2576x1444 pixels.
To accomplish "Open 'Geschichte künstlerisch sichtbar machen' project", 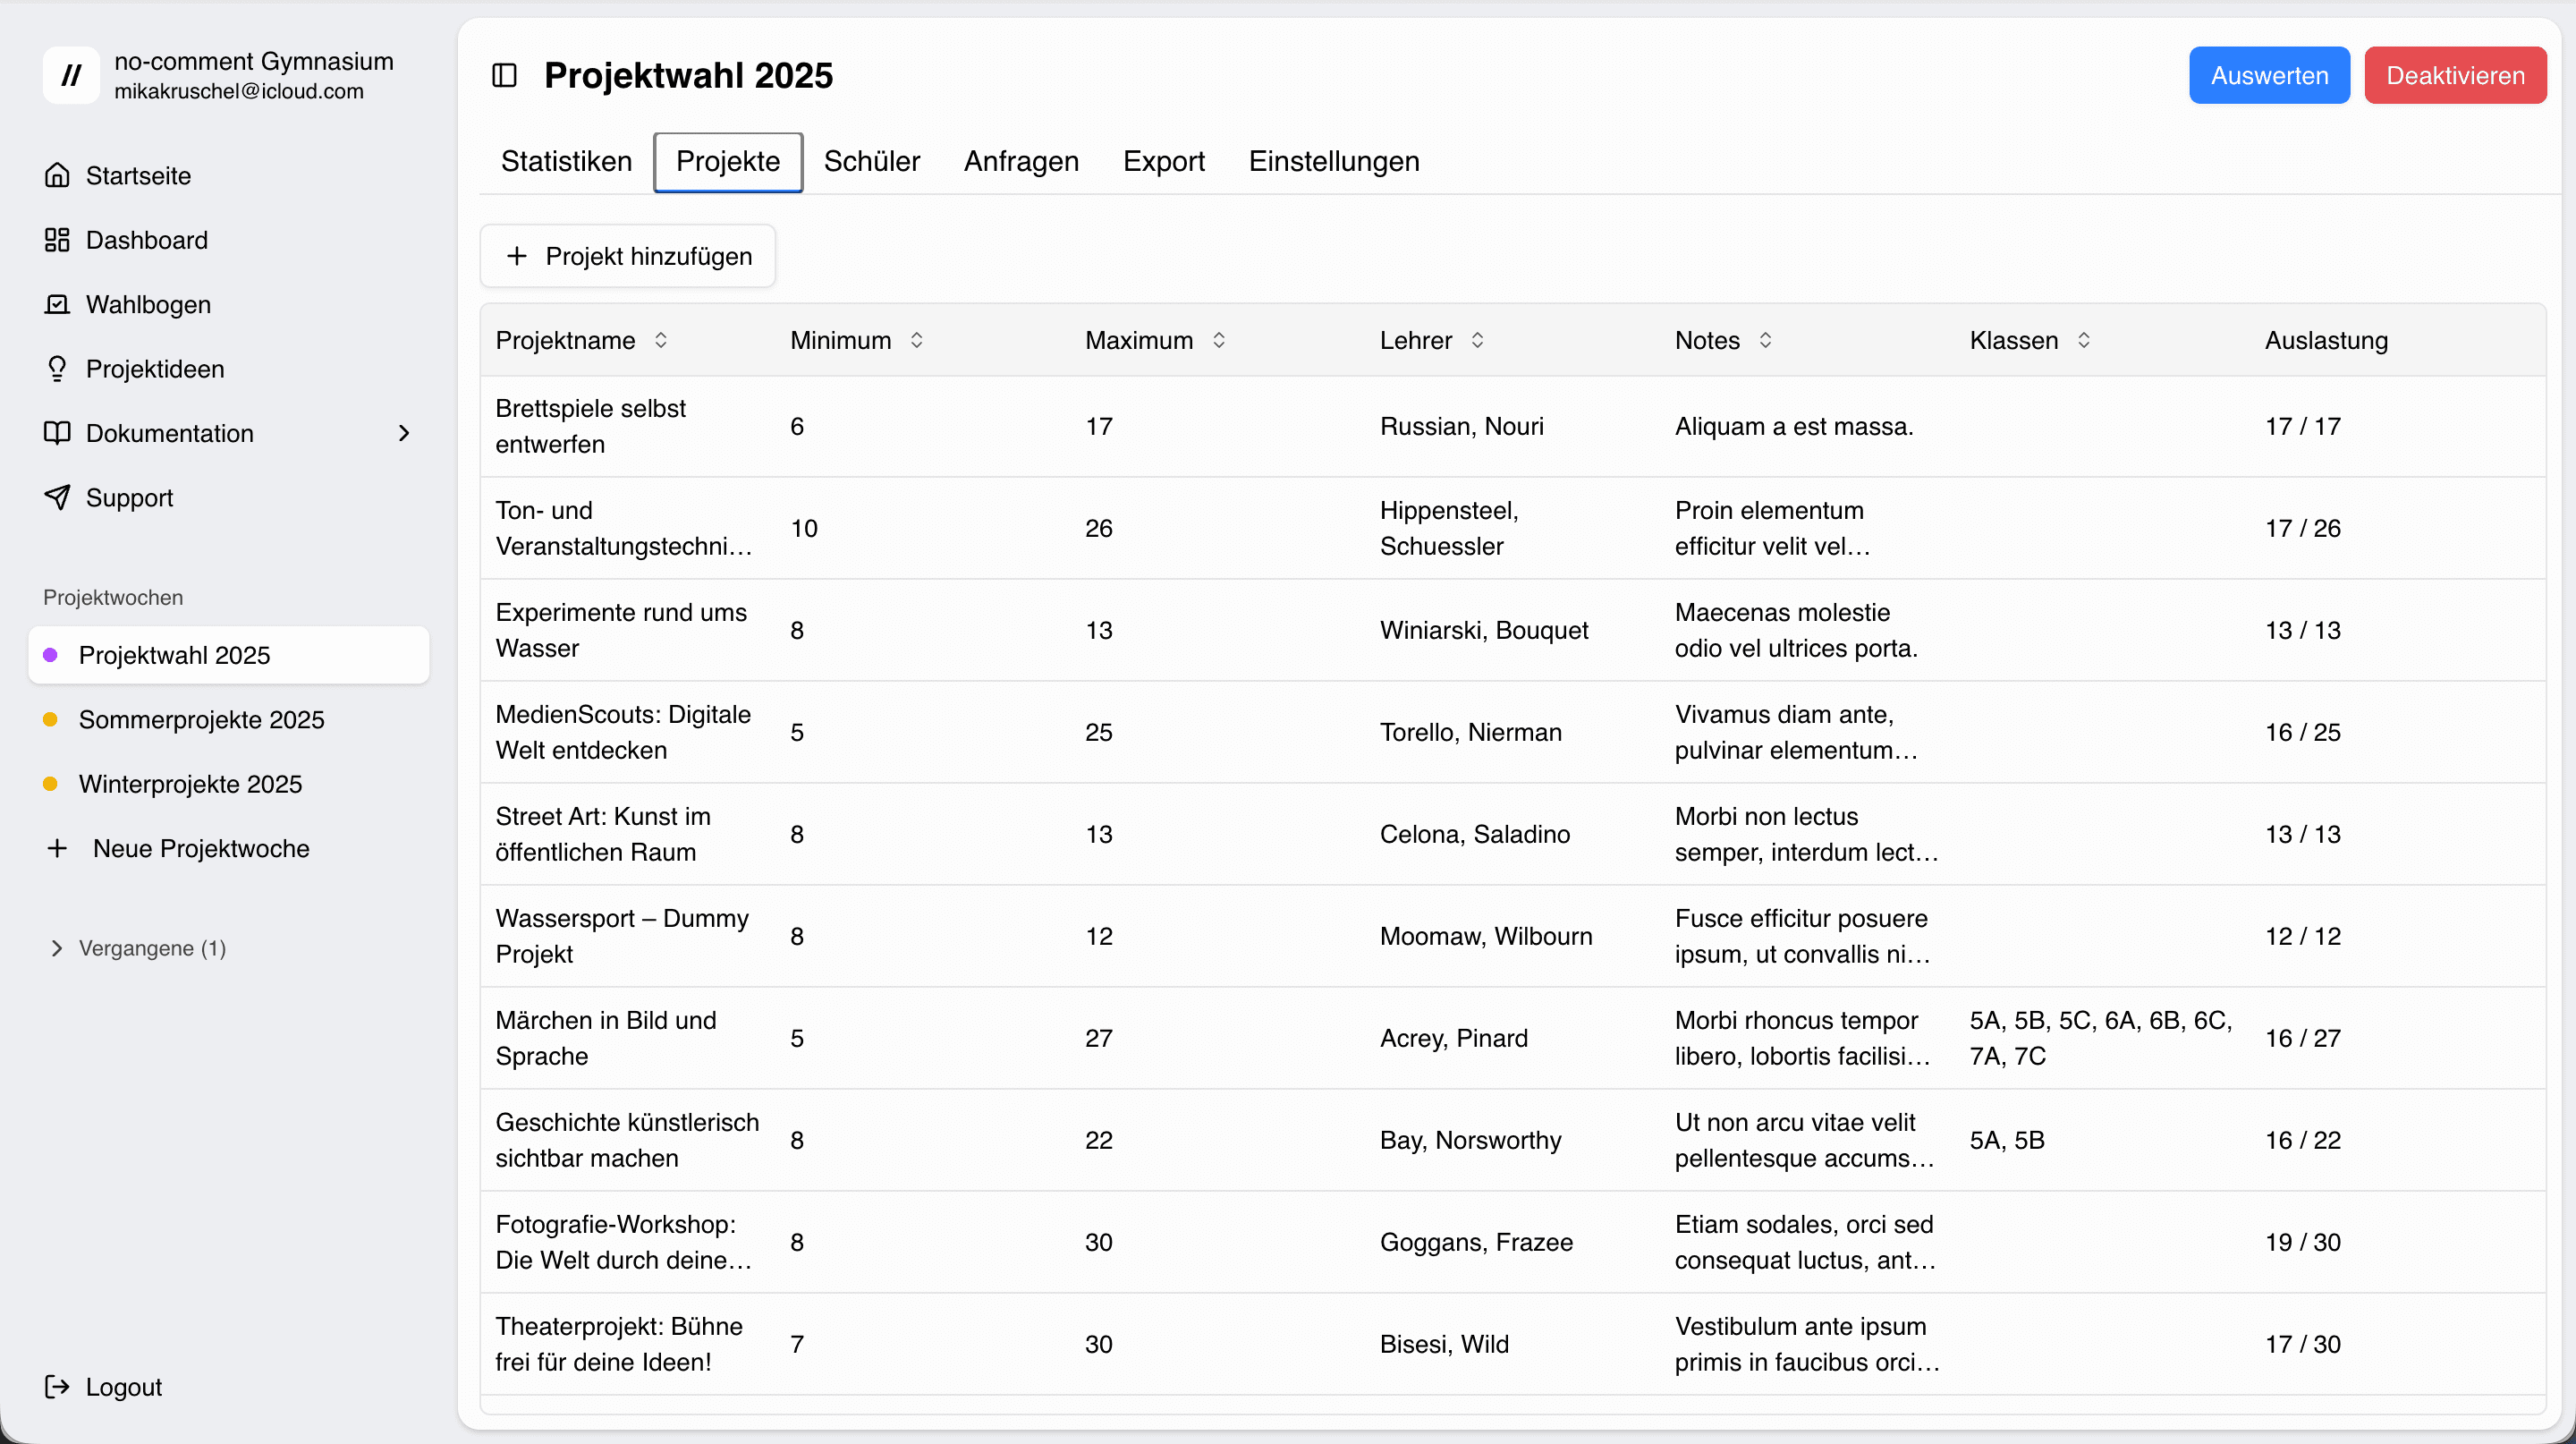I will coord(1513,1140).
